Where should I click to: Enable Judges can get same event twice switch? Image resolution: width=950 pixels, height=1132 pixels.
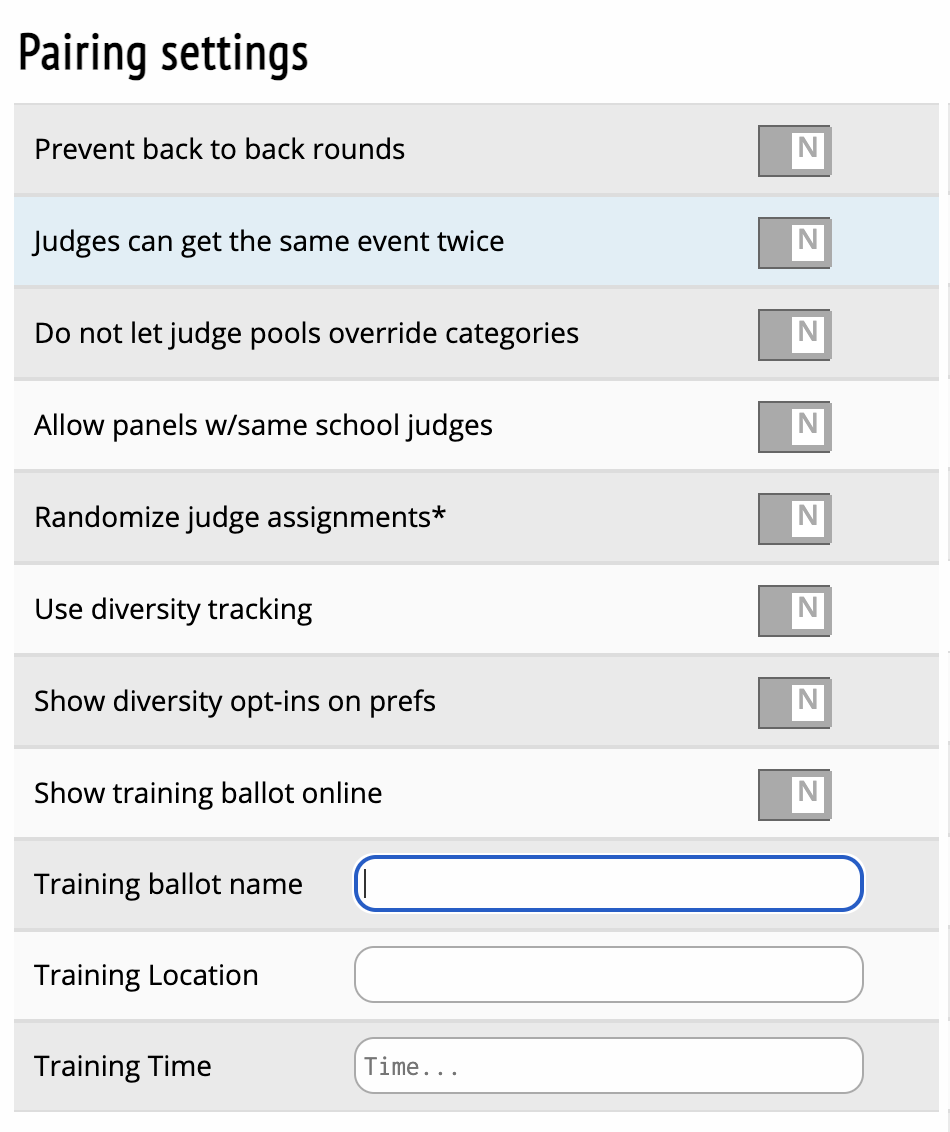click(x=794, y=242)
